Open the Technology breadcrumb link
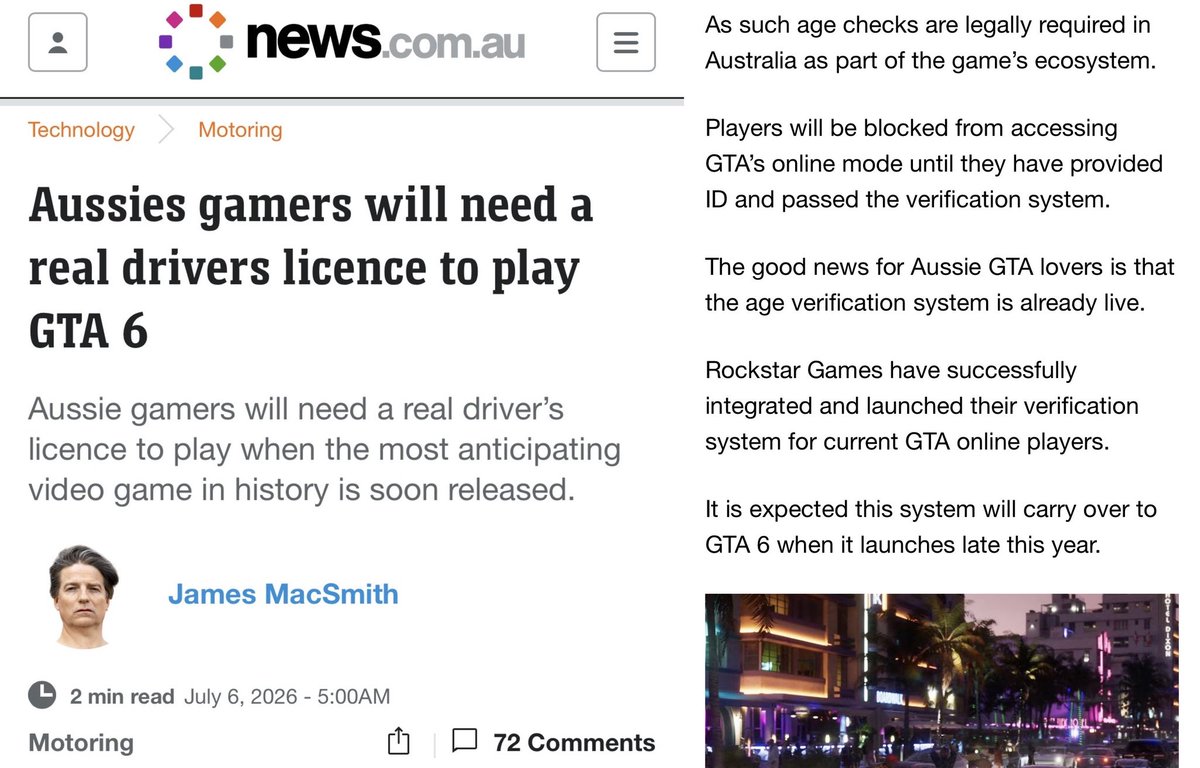 (81, 129)
